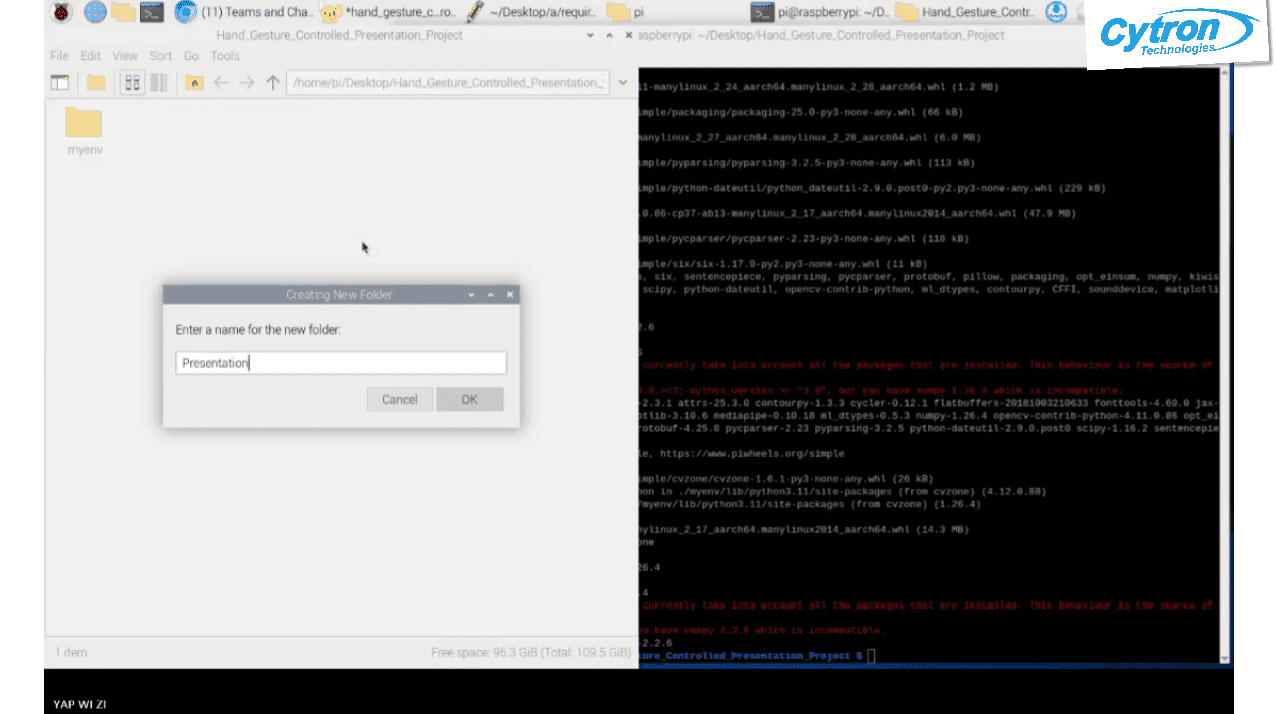Click the new folder toolbar icon

[x=96, y=83]
